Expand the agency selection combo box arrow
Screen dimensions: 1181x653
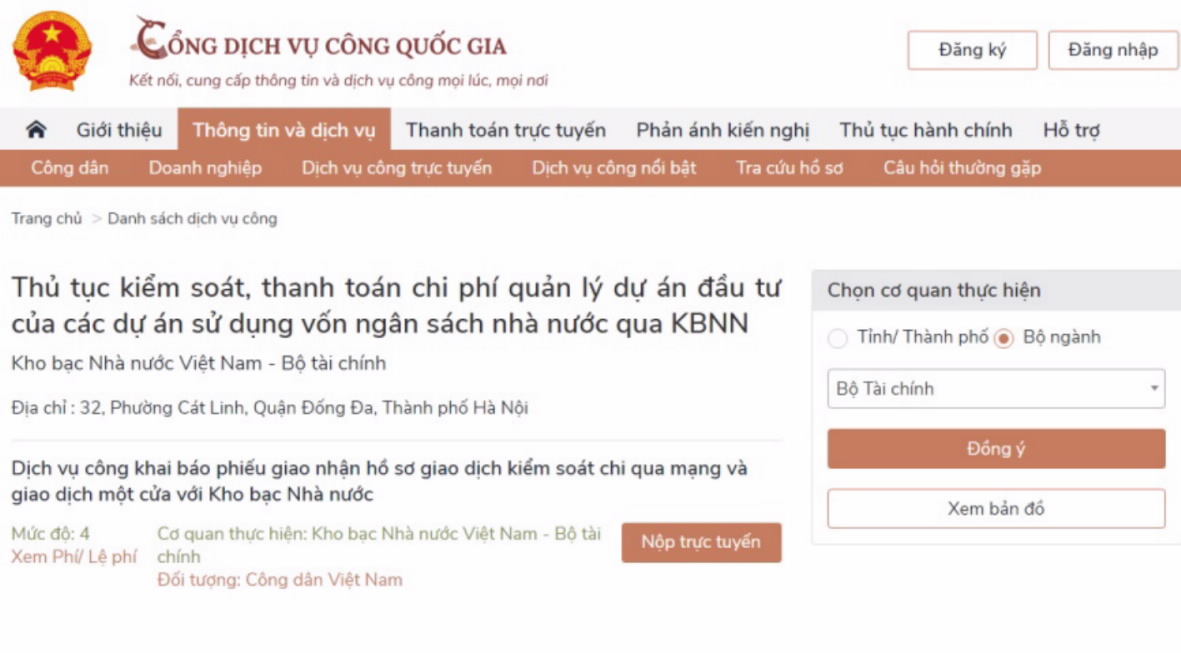[1155, 389]
